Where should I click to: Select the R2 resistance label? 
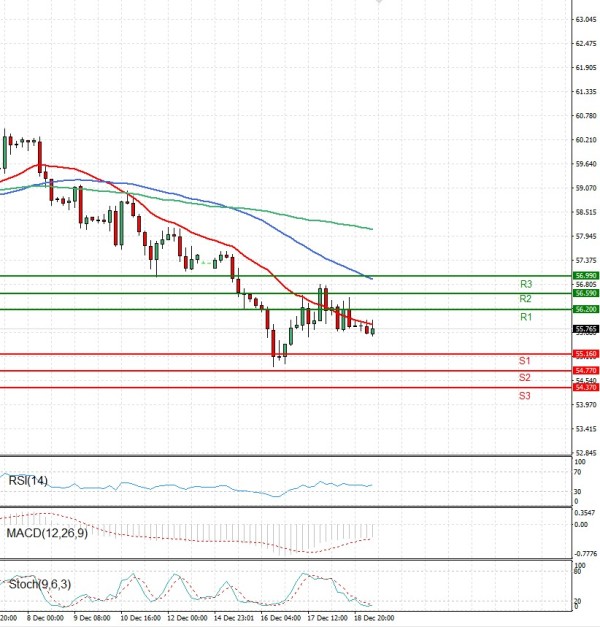(524, 299)
